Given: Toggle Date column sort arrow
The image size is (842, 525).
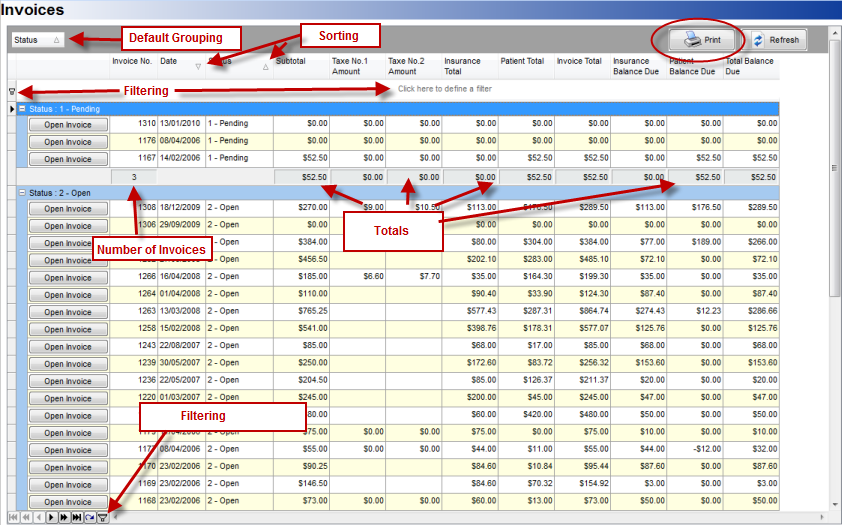Looking at the screenshot, I should (x=198, y=67).
